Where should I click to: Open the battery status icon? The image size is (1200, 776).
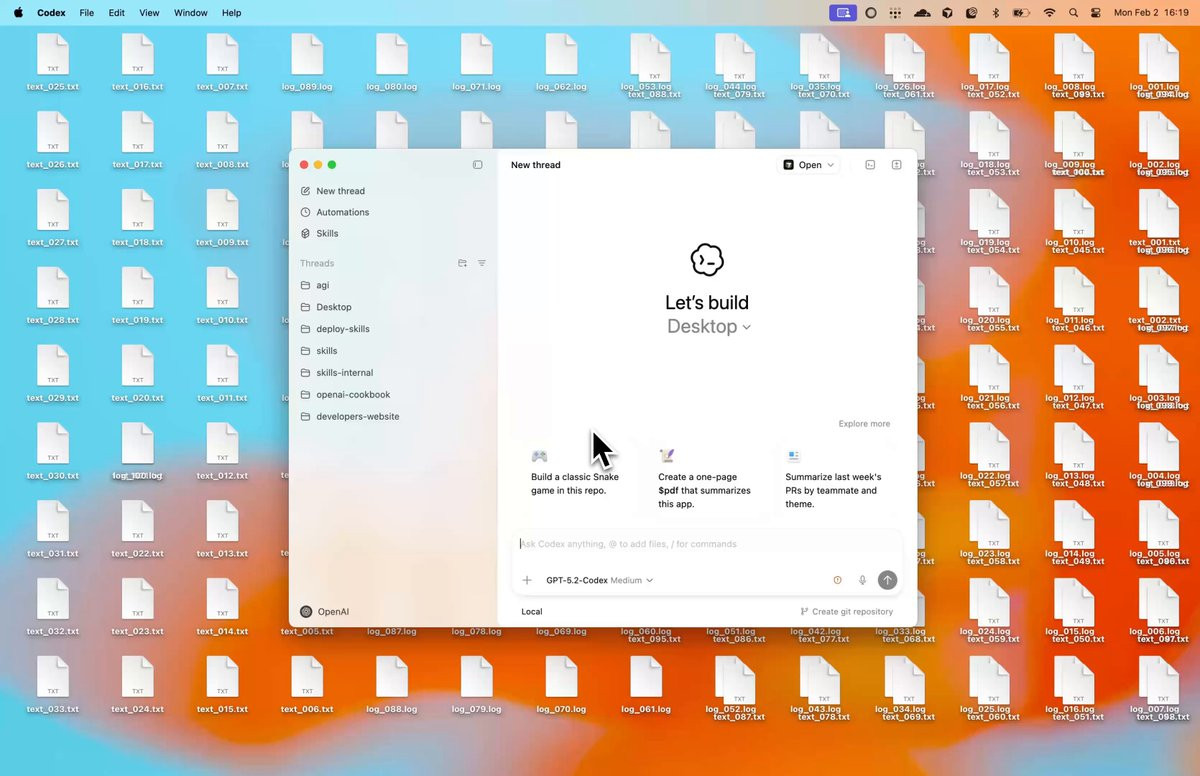coord(1021,13)
